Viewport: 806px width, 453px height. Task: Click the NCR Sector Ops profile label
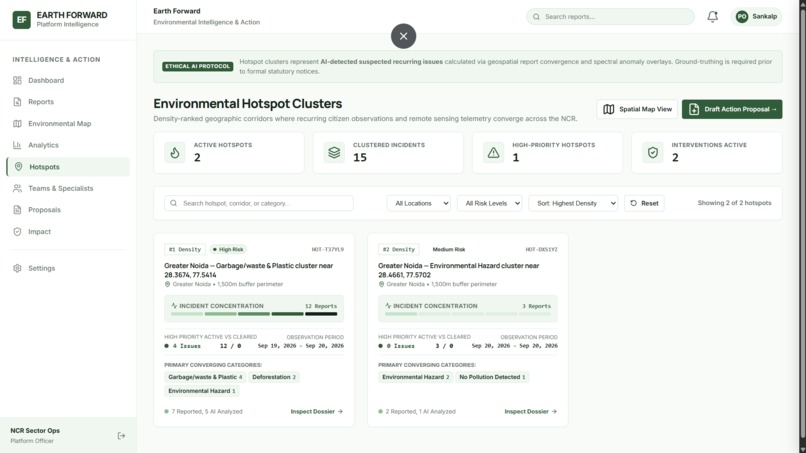35,430
